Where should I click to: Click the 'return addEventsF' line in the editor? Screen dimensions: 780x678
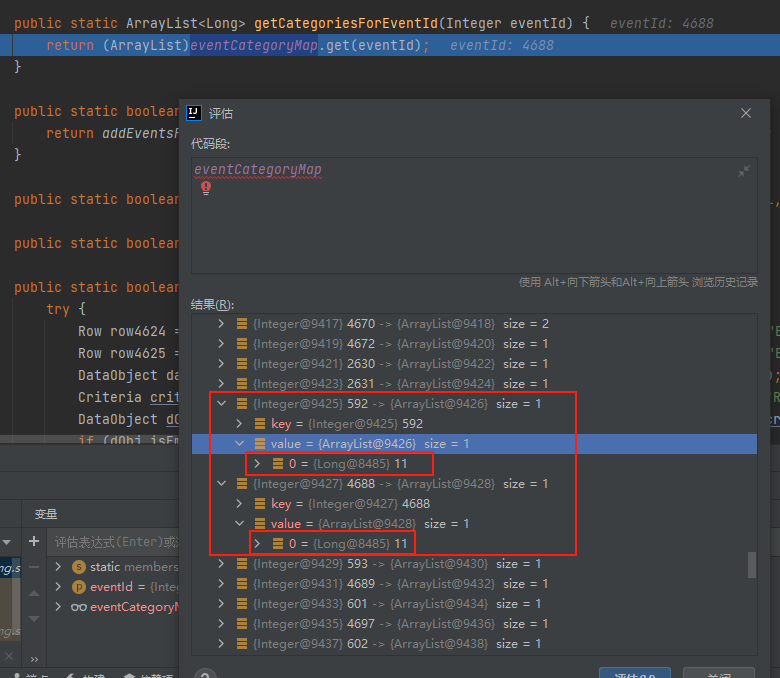[111, 133]
